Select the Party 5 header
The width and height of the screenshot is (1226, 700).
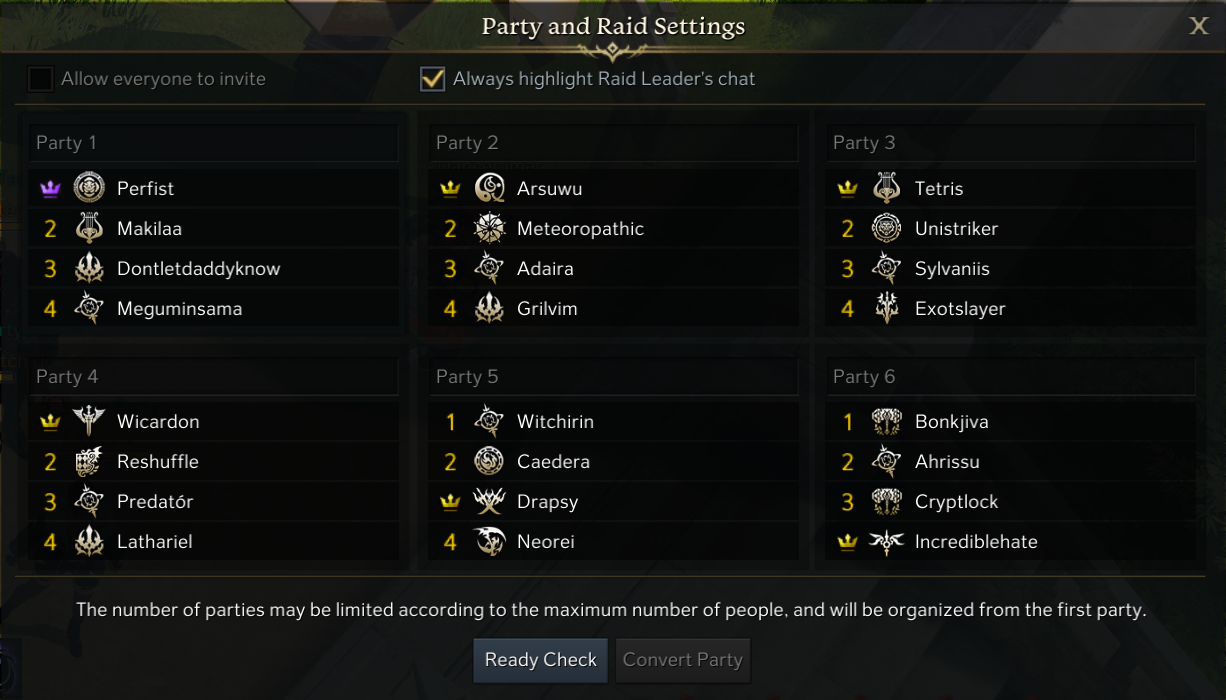coord(613,377)
